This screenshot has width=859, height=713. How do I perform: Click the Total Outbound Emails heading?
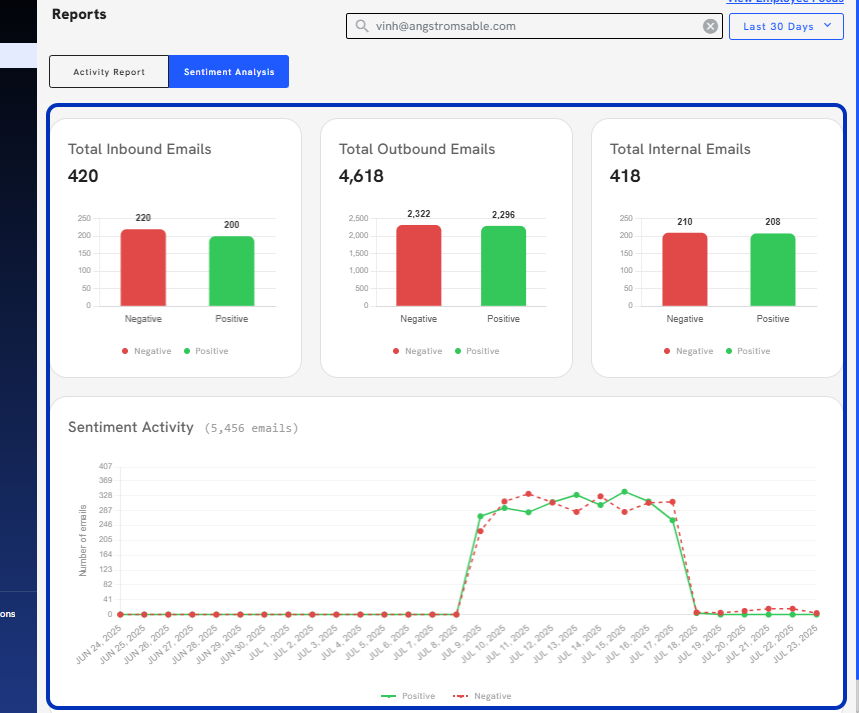pyautogui.click(x=417, y=149)
